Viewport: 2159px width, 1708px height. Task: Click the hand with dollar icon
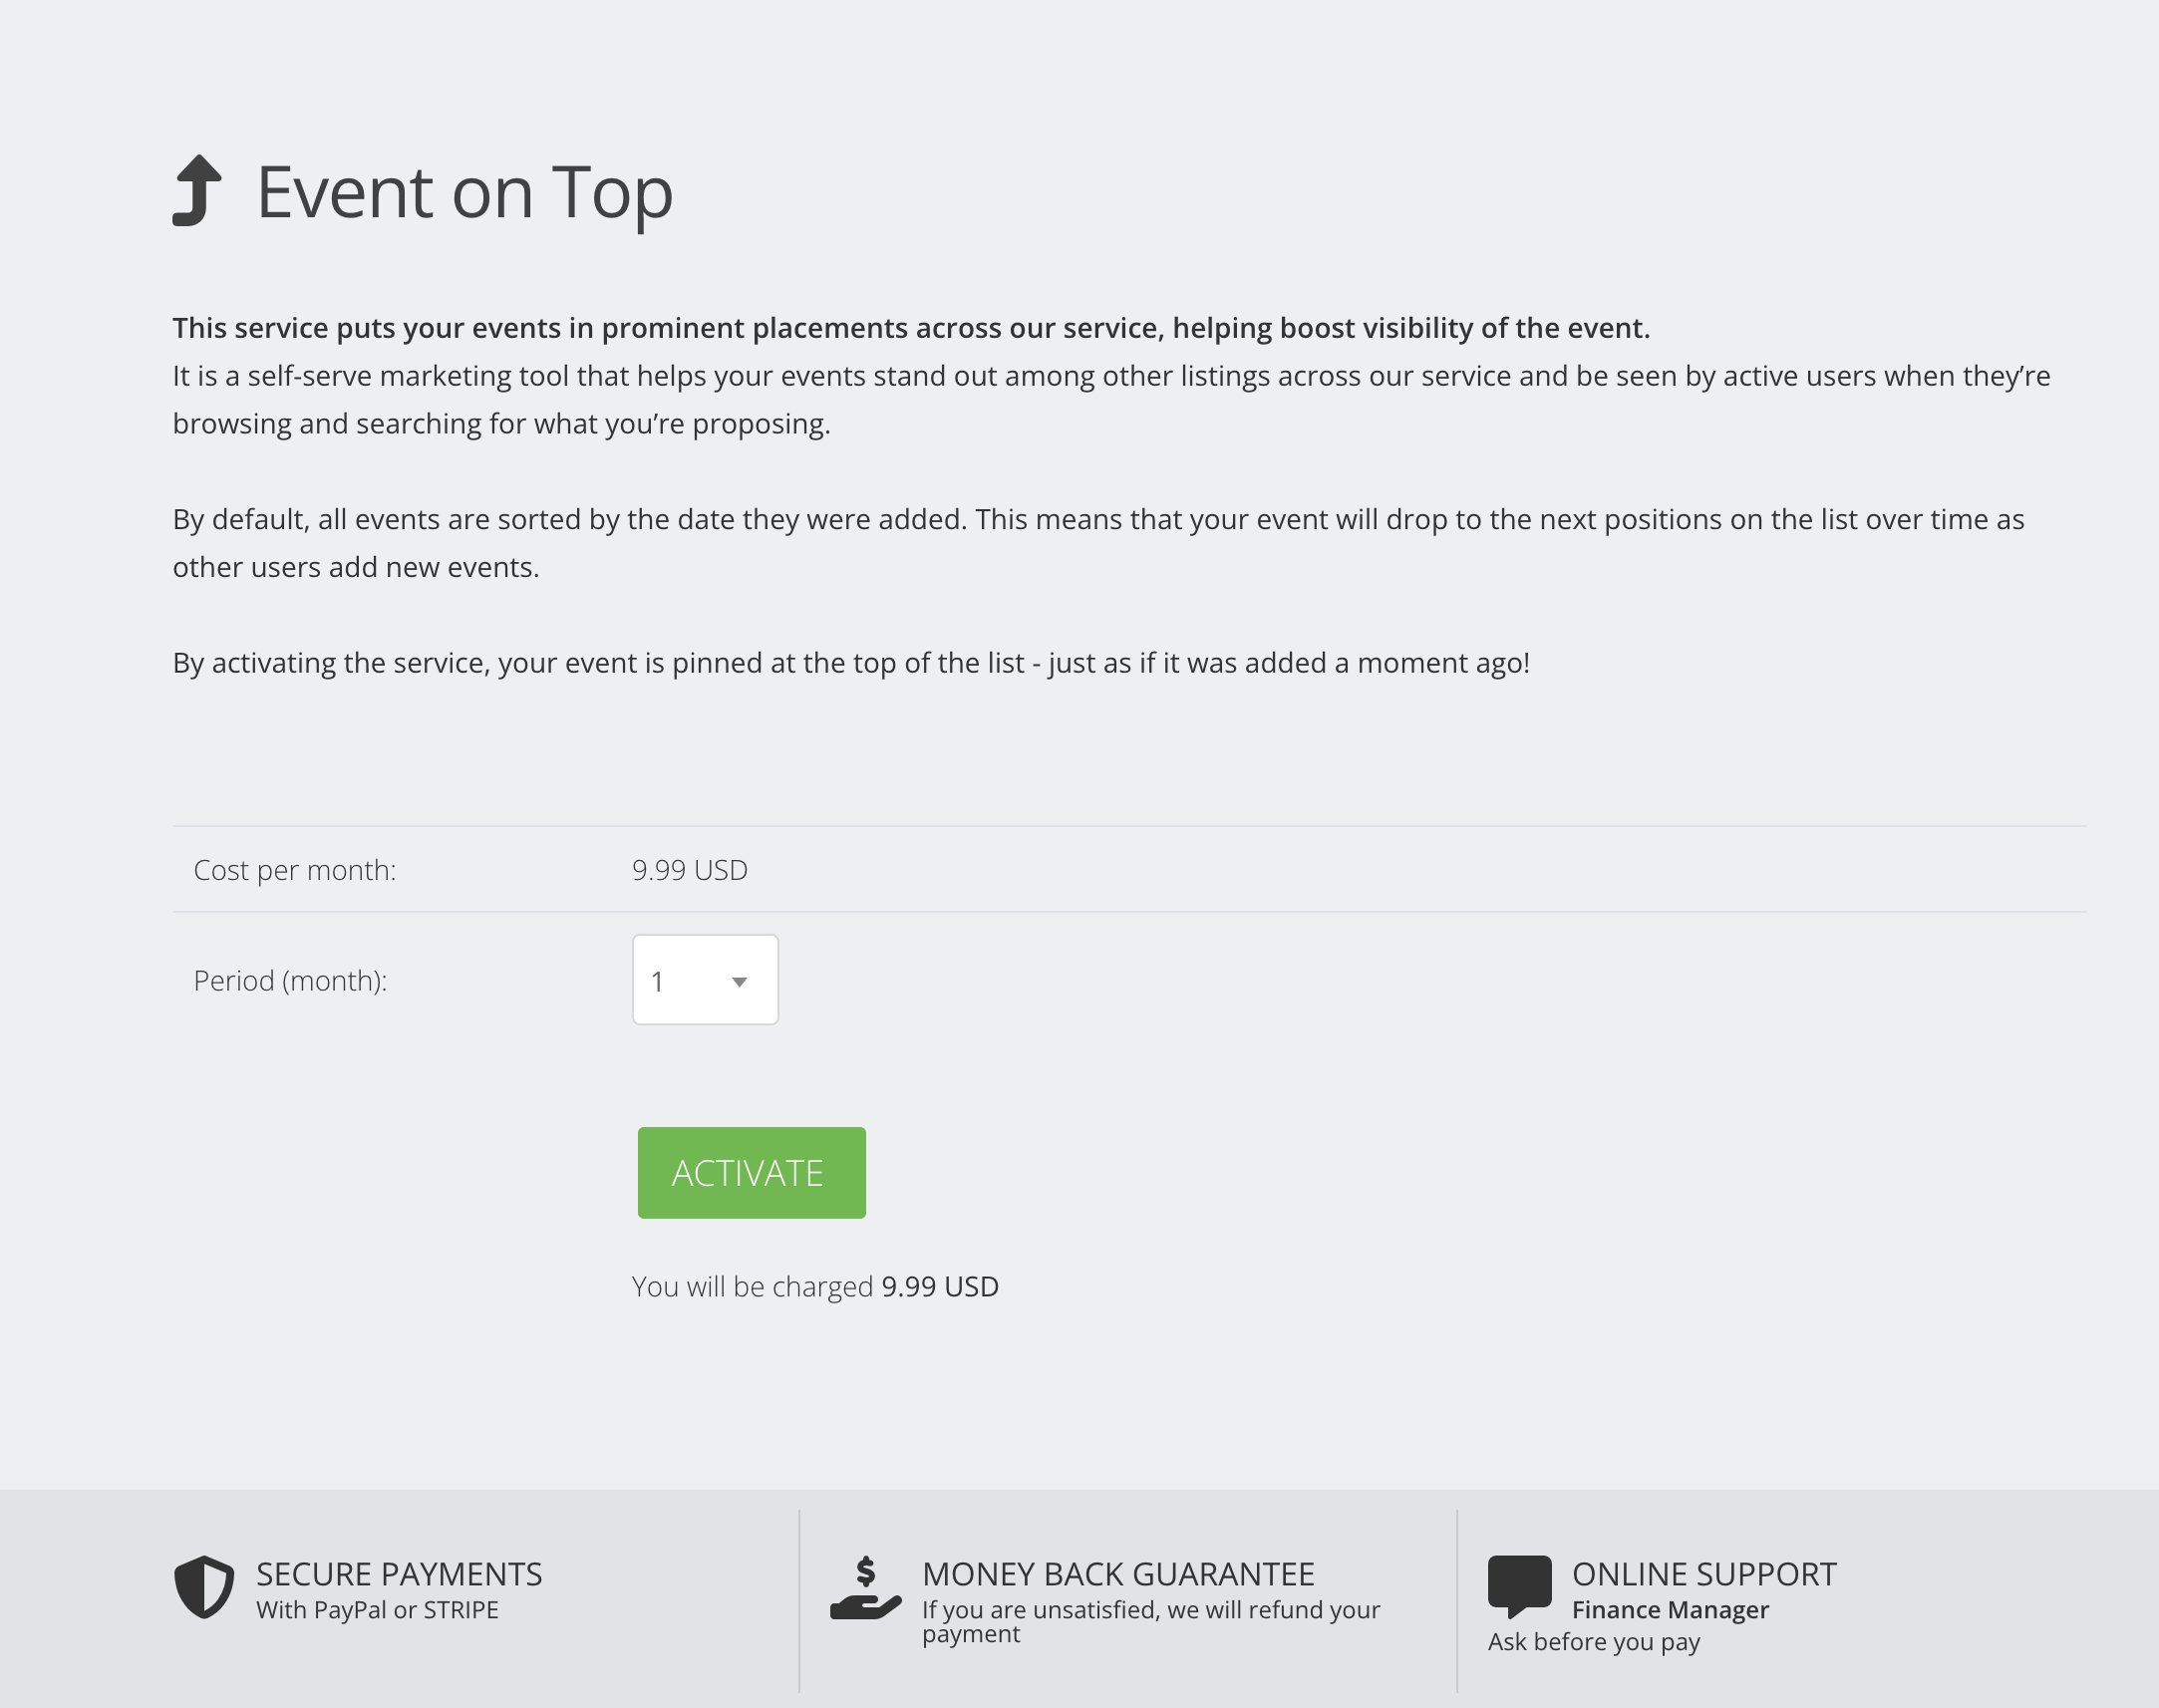tap(866, 1588)
